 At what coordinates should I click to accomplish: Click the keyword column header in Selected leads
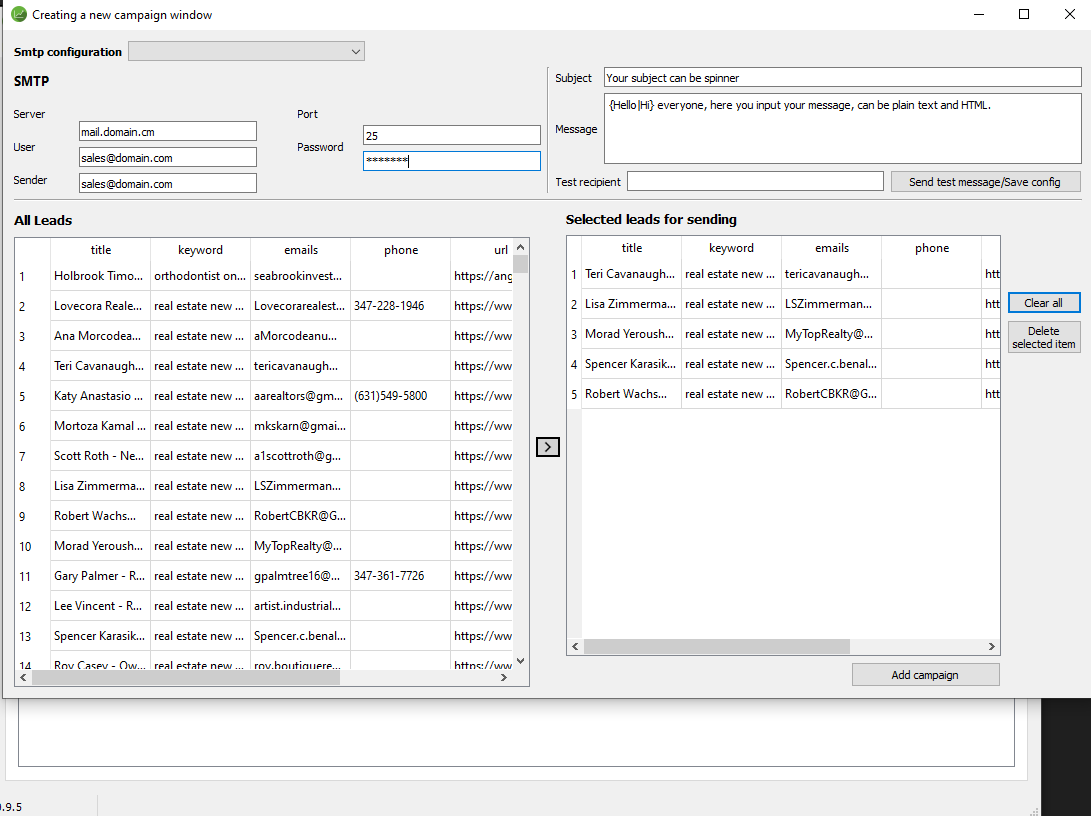(x=731, y=248)
